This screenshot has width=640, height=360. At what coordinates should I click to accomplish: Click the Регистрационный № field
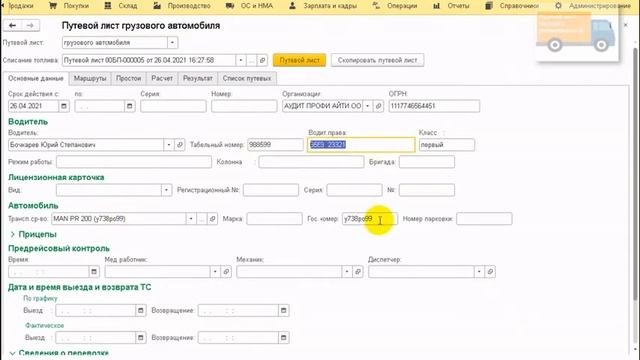[x=271, y=190]
